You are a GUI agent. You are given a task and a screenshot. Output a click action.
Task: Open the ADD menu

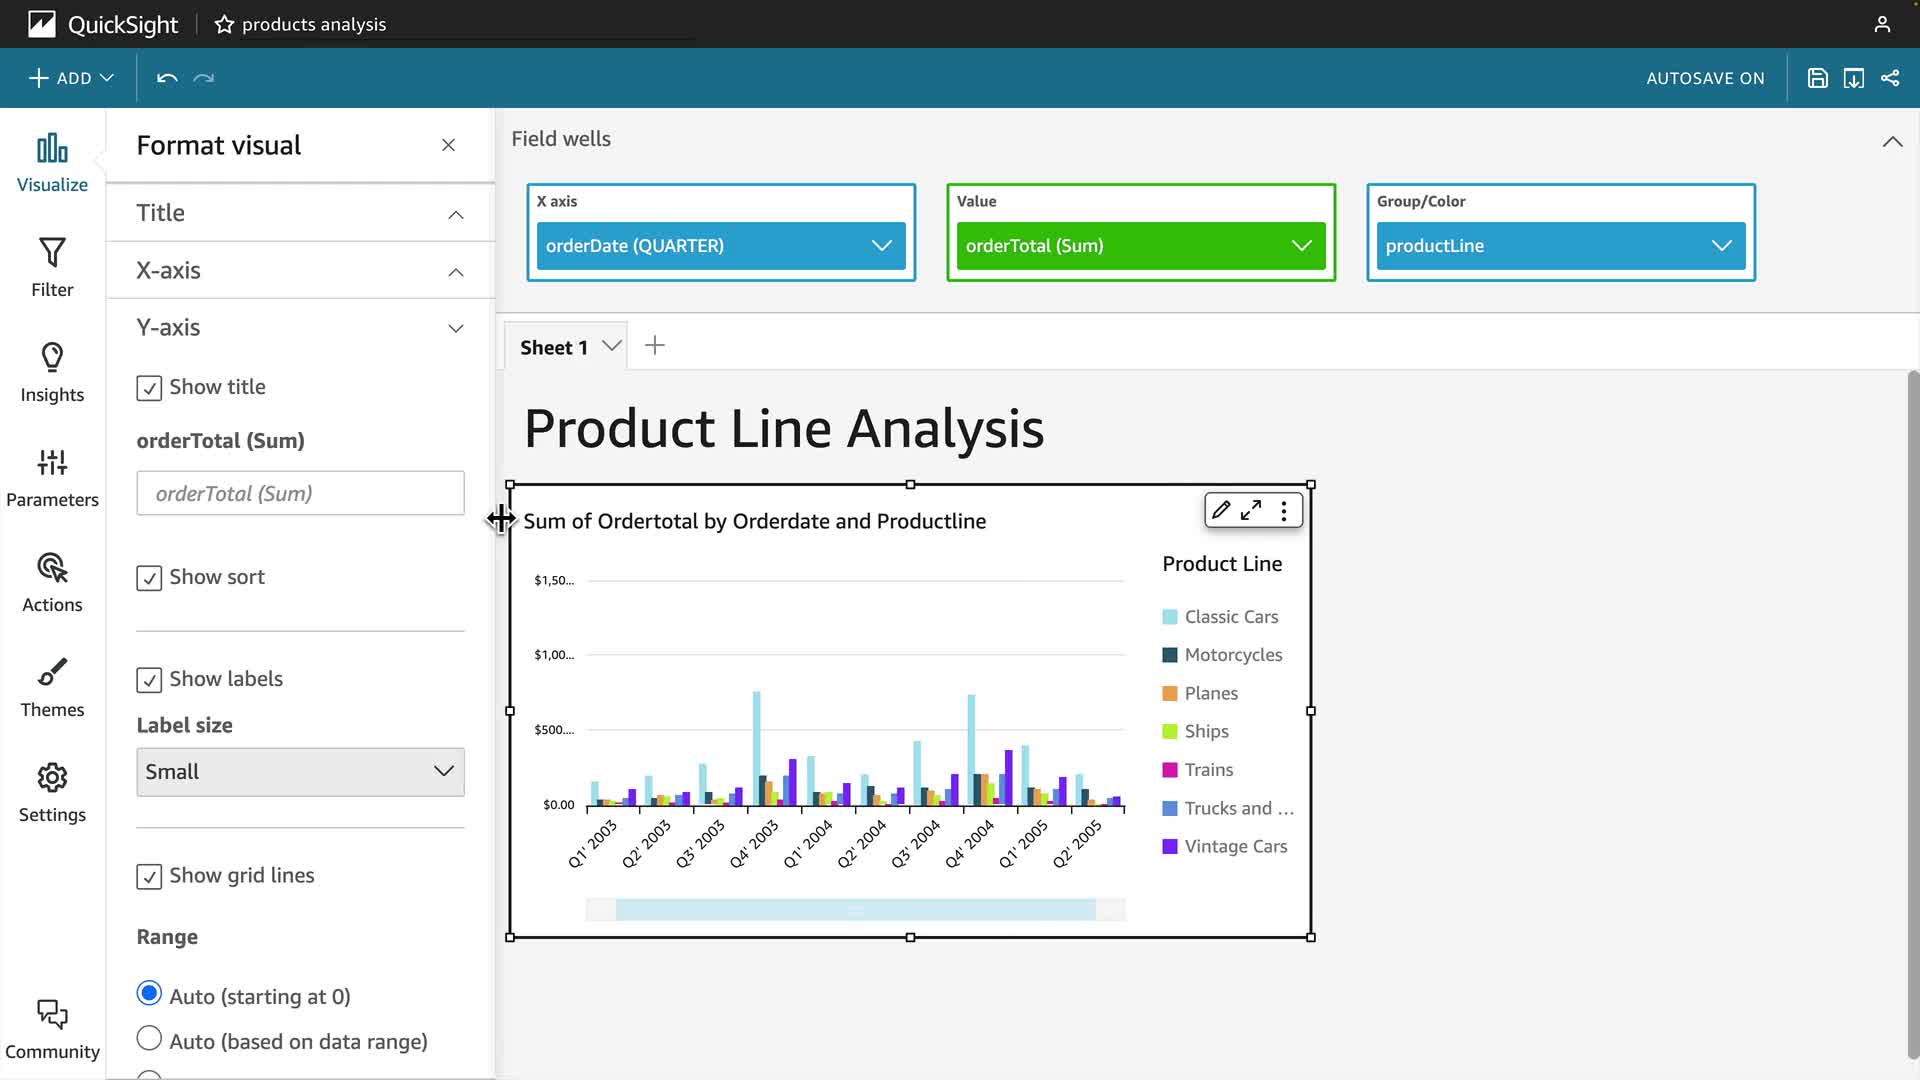[x=71, y=78]
